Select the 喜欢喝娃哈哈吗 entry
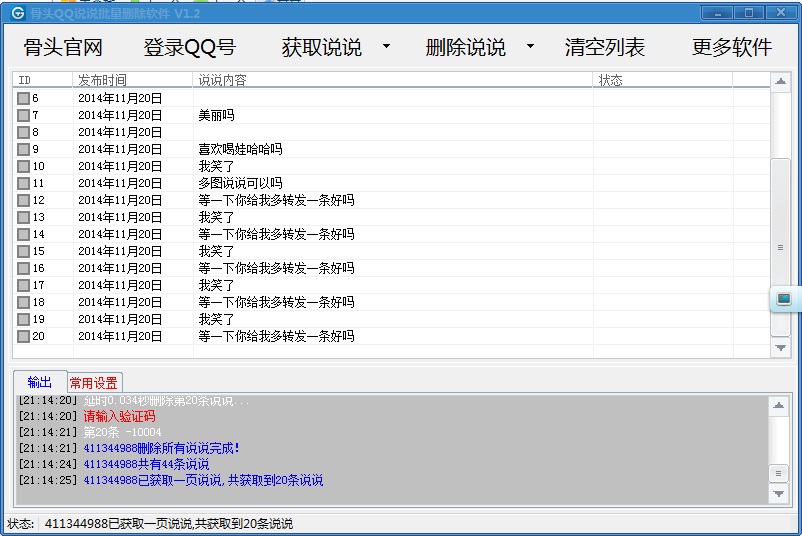This screenshot has width=802, height=536. click(240, 149)
